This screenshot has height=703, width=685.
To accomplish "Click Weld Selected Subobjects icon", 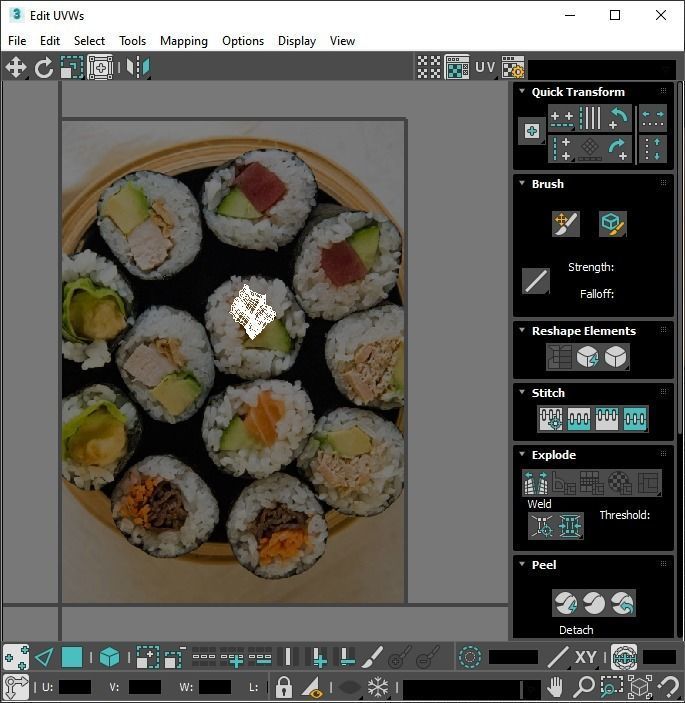I will coord(570,526).
